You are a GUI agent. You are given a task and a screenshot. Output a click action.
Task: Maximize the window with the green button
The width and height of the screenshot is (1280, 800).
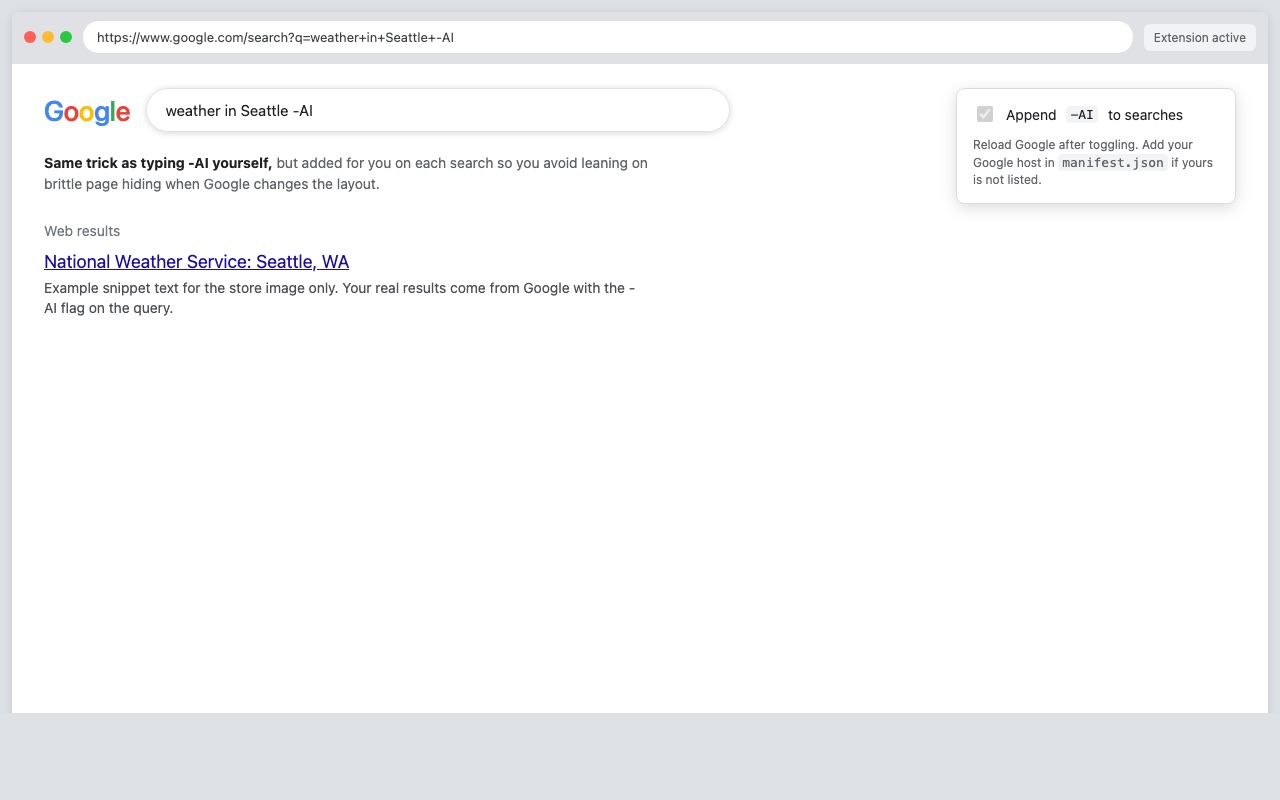tap(66, 37)
